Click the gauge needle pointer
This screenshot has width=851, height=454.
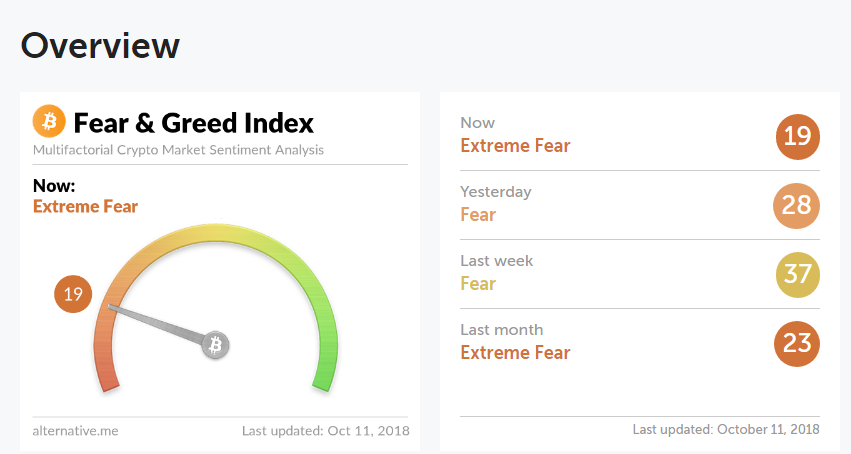[x=158, y=324]
